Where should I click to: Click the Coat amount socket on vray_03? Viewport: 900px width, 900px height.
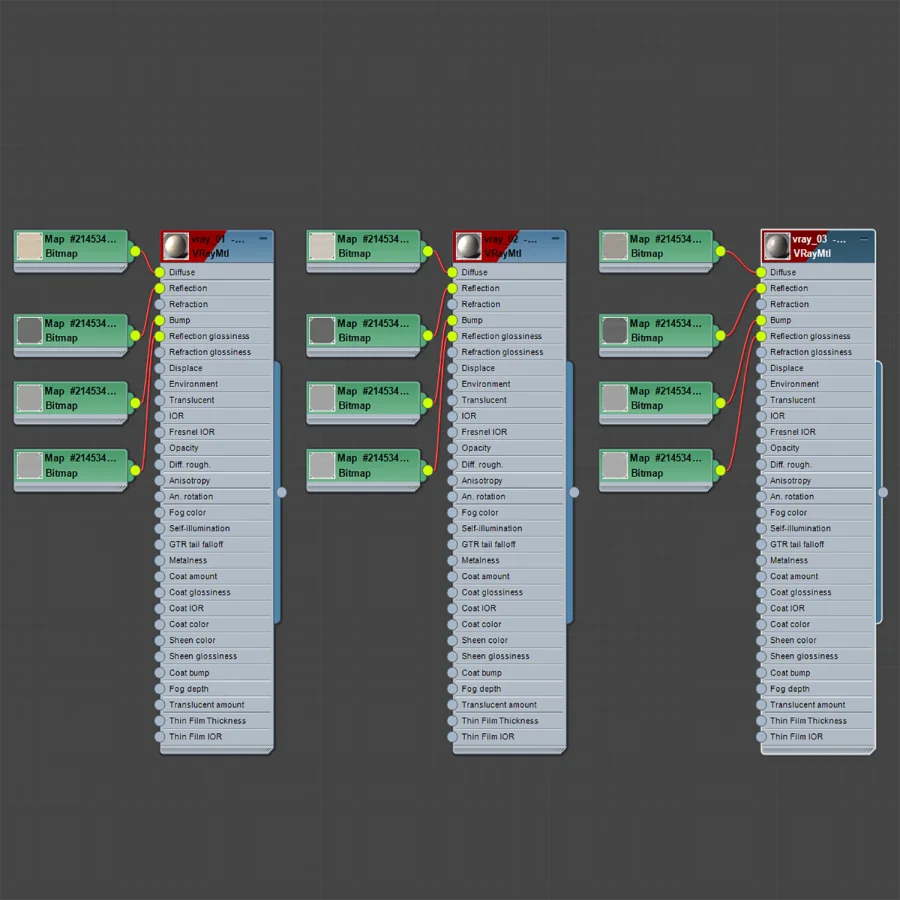point(761,576)
